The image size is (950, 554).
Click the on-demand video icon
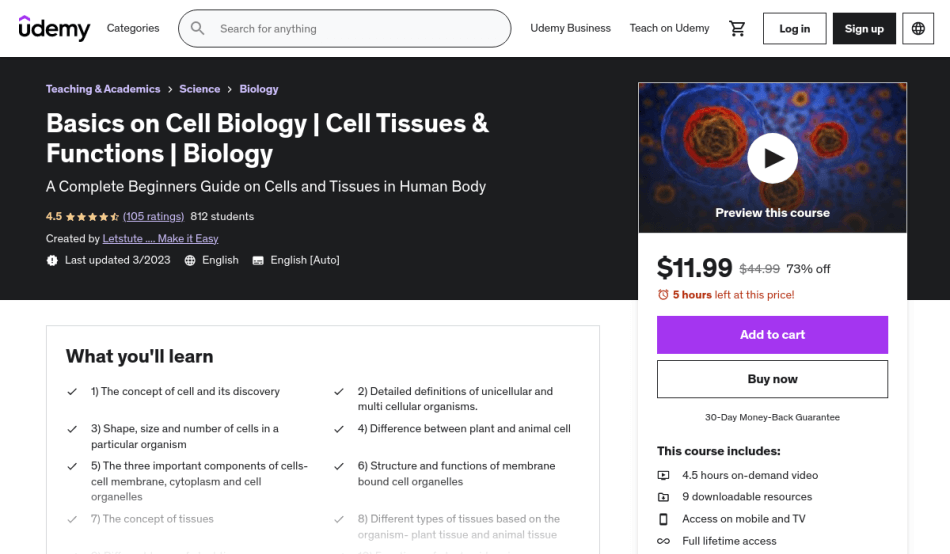pos(663,475)
